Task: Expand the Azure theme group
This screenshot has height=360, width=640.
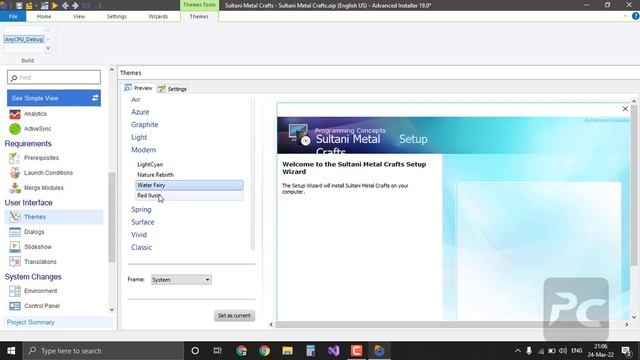Action: [x=140, y=112]
